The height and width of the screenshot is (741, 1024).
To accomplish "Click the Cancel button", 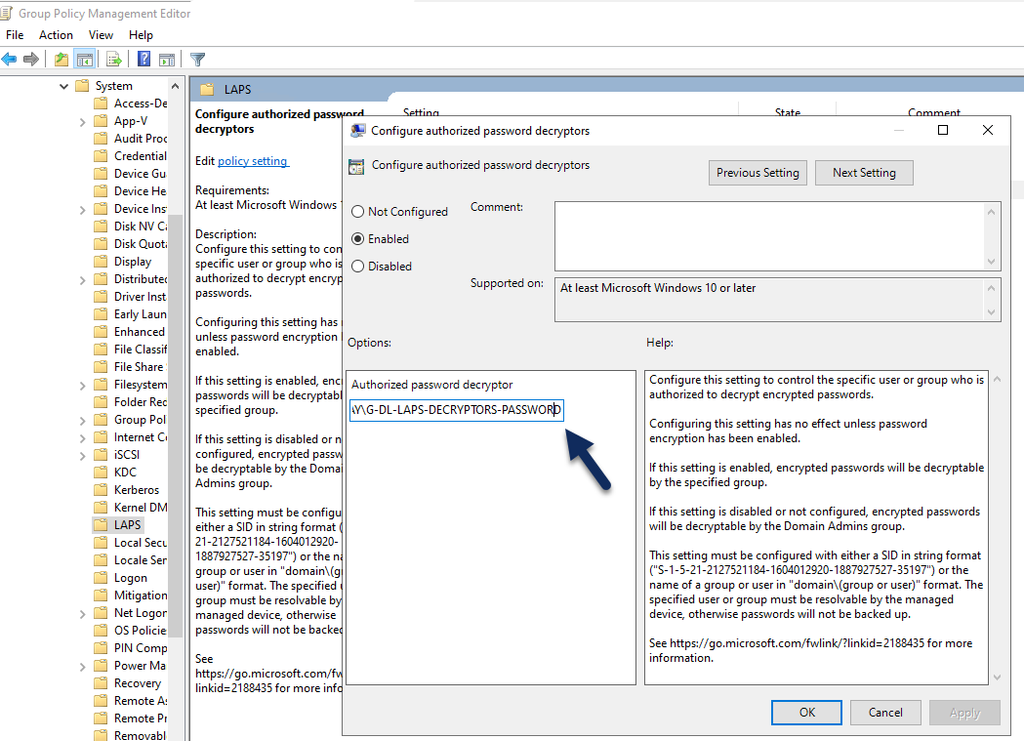I will point(886,712).
